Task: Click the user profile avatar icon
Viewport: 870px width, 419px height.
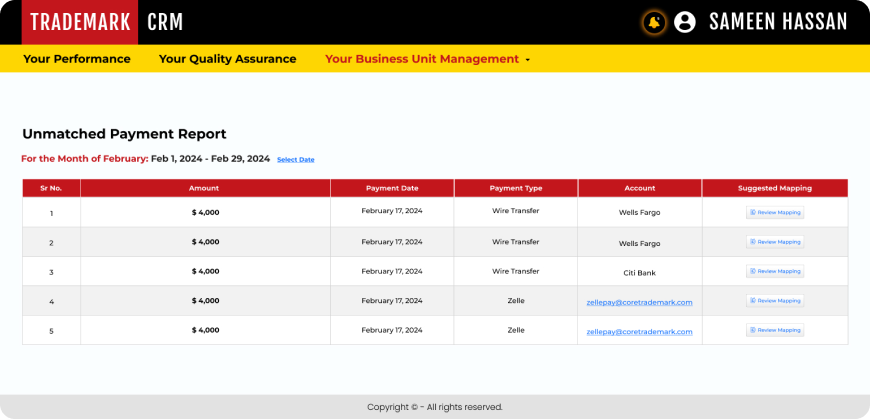Action: 685,22
